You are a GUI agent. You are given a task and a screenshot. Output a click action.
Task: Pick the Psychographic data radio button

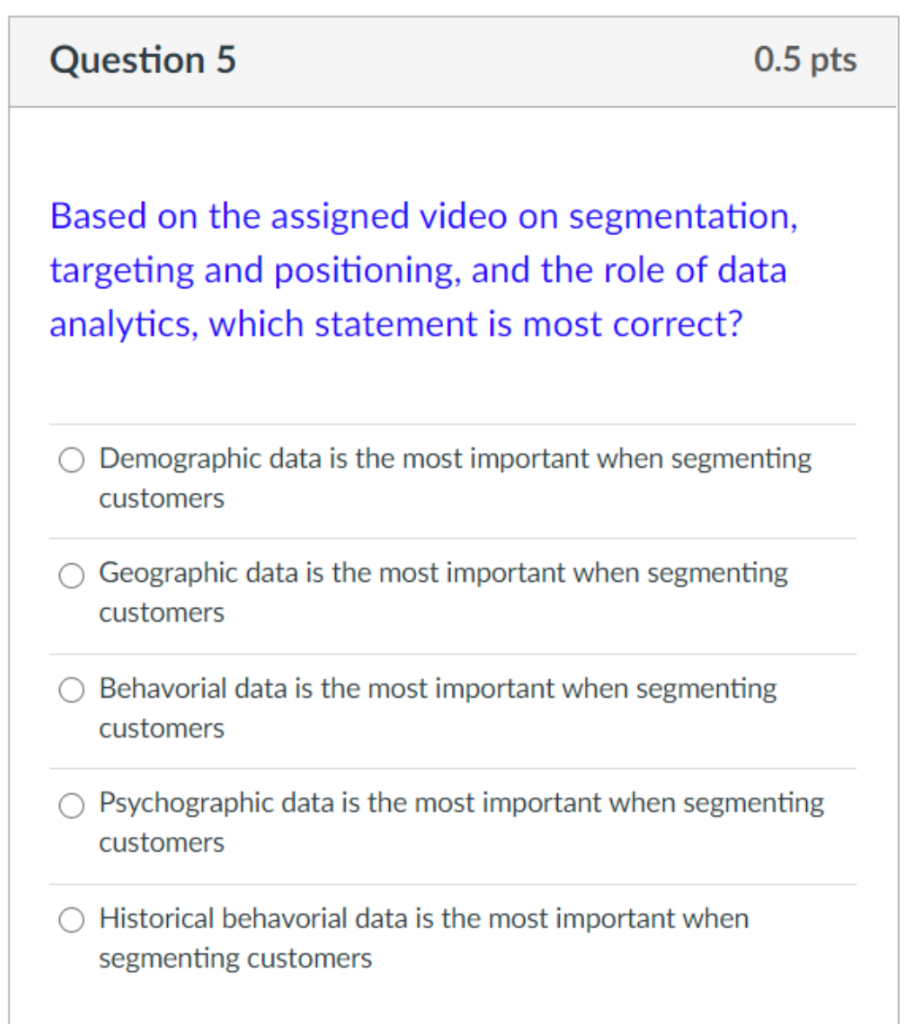coord(71,805)
